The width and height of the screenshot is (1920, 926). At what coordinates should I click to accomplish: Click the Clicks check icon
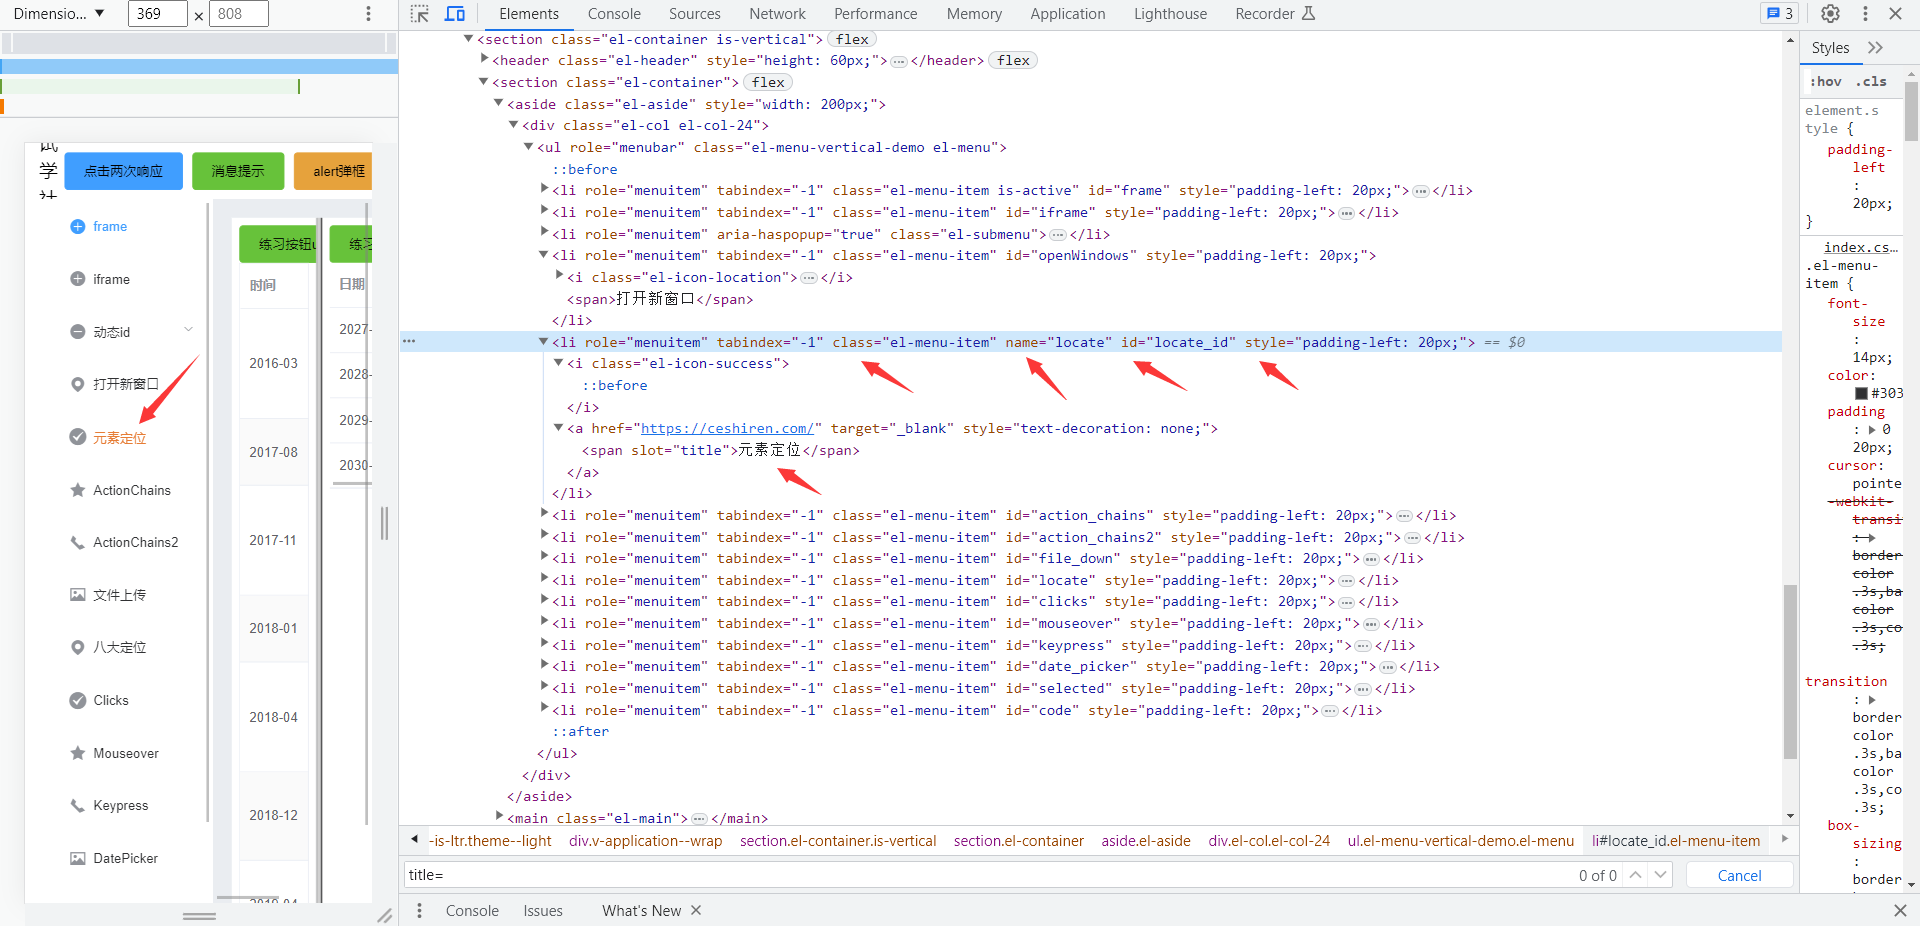tap(77, 700)
